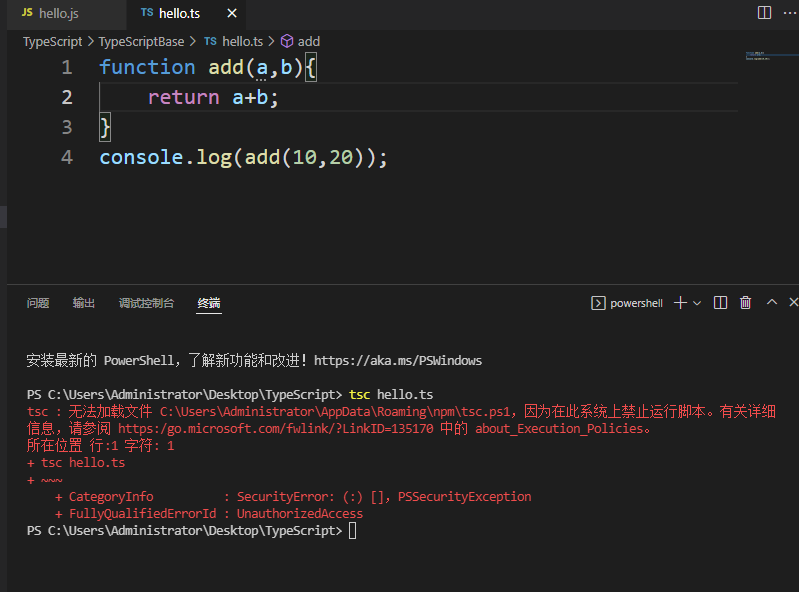Split the editor to the right
This screenshot has width=799, height=592.
click(764, 13)
